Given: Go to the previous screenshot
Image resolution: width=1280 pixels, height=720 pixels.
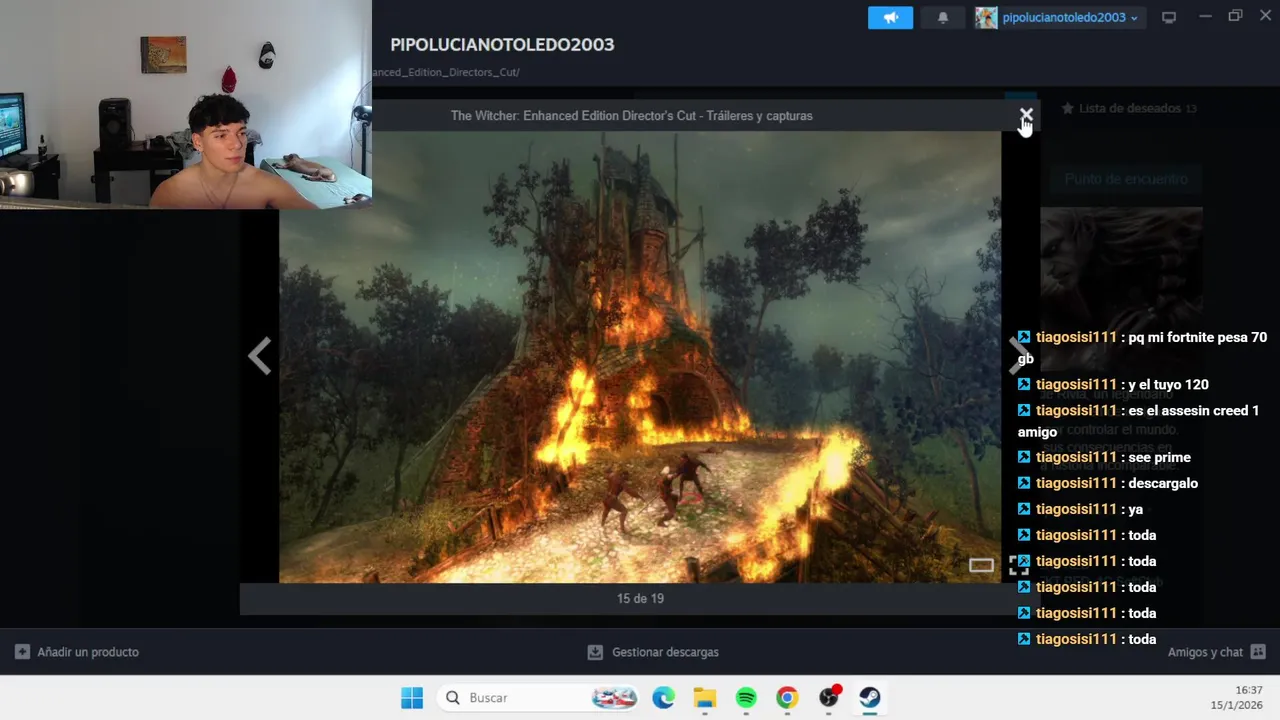Looking at the screenshot, I should click(260, 356).
